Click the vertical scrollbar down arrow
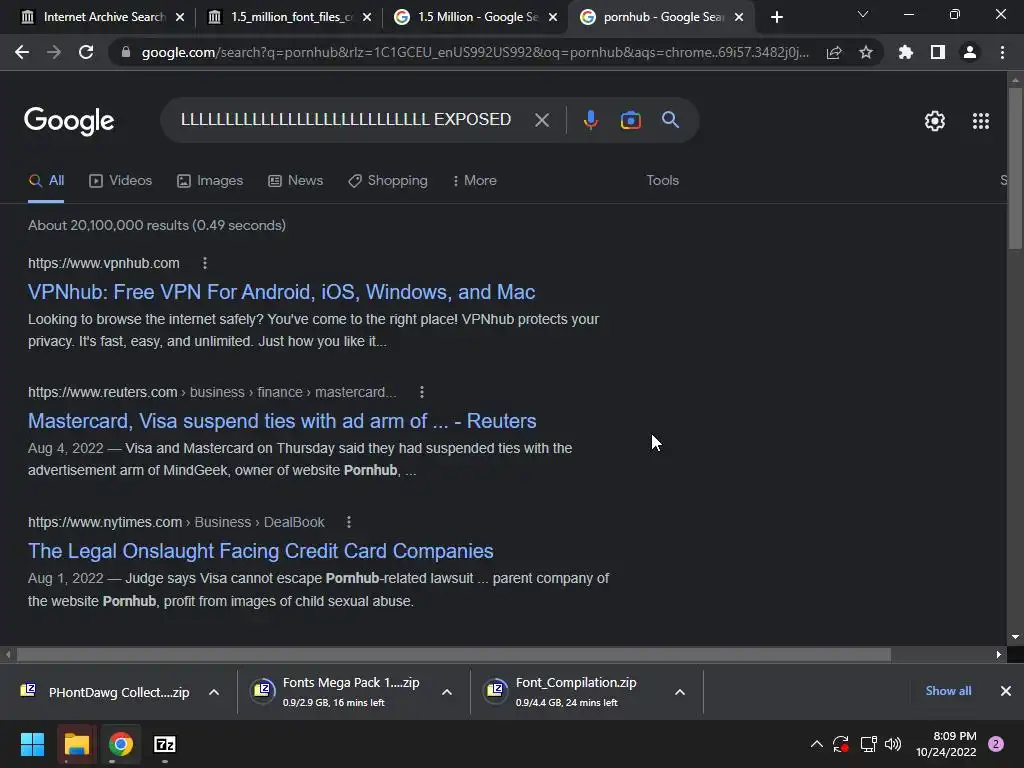The width and height of the screenshot is (1024, 768). pyautogui.click(x=1015, y=637)
